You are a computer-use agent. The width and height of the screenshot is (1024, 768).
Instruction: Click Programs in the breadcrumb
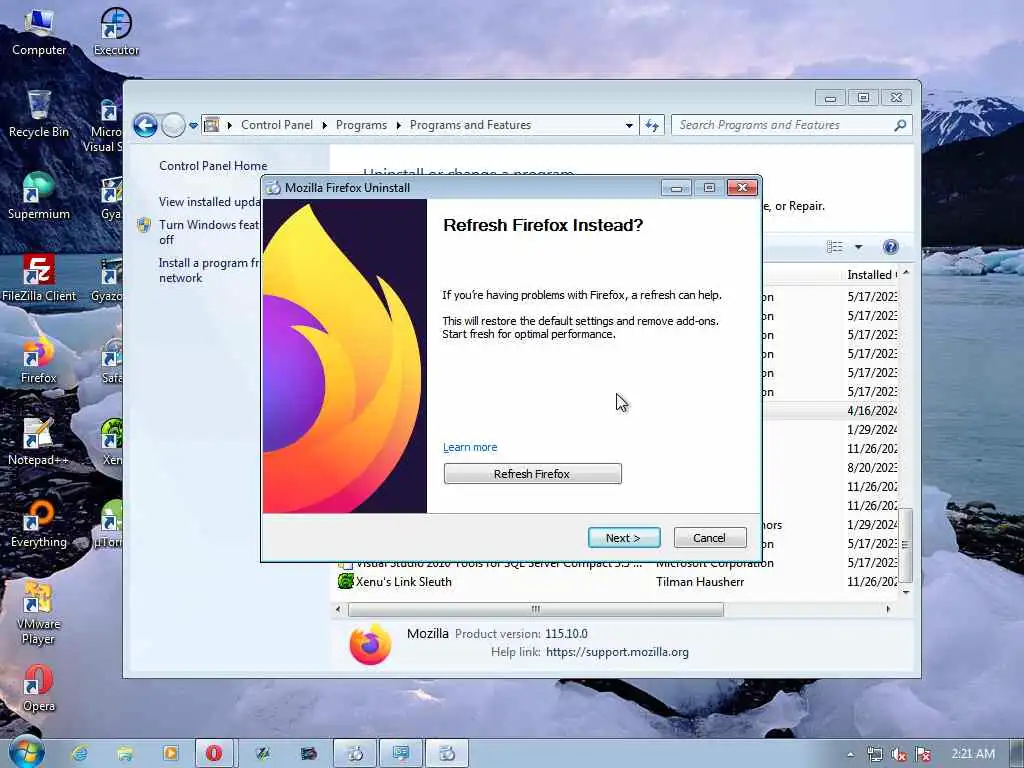pyautogui.click(x=361, y=125)
